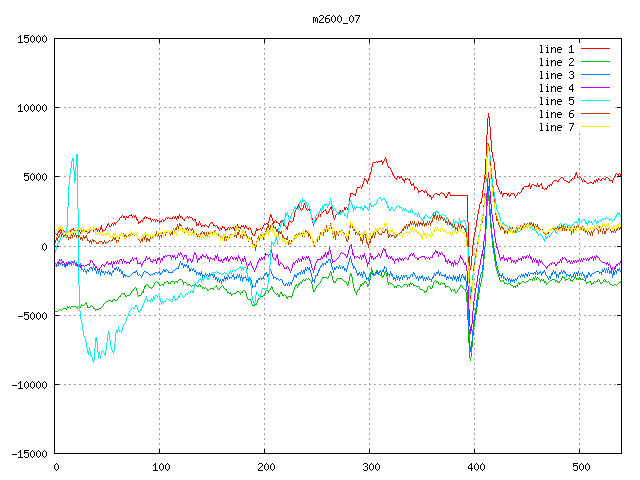Click the -15000 y-axis tick label
This screenshot has width=640, height=480.
[x=27, y=454]
